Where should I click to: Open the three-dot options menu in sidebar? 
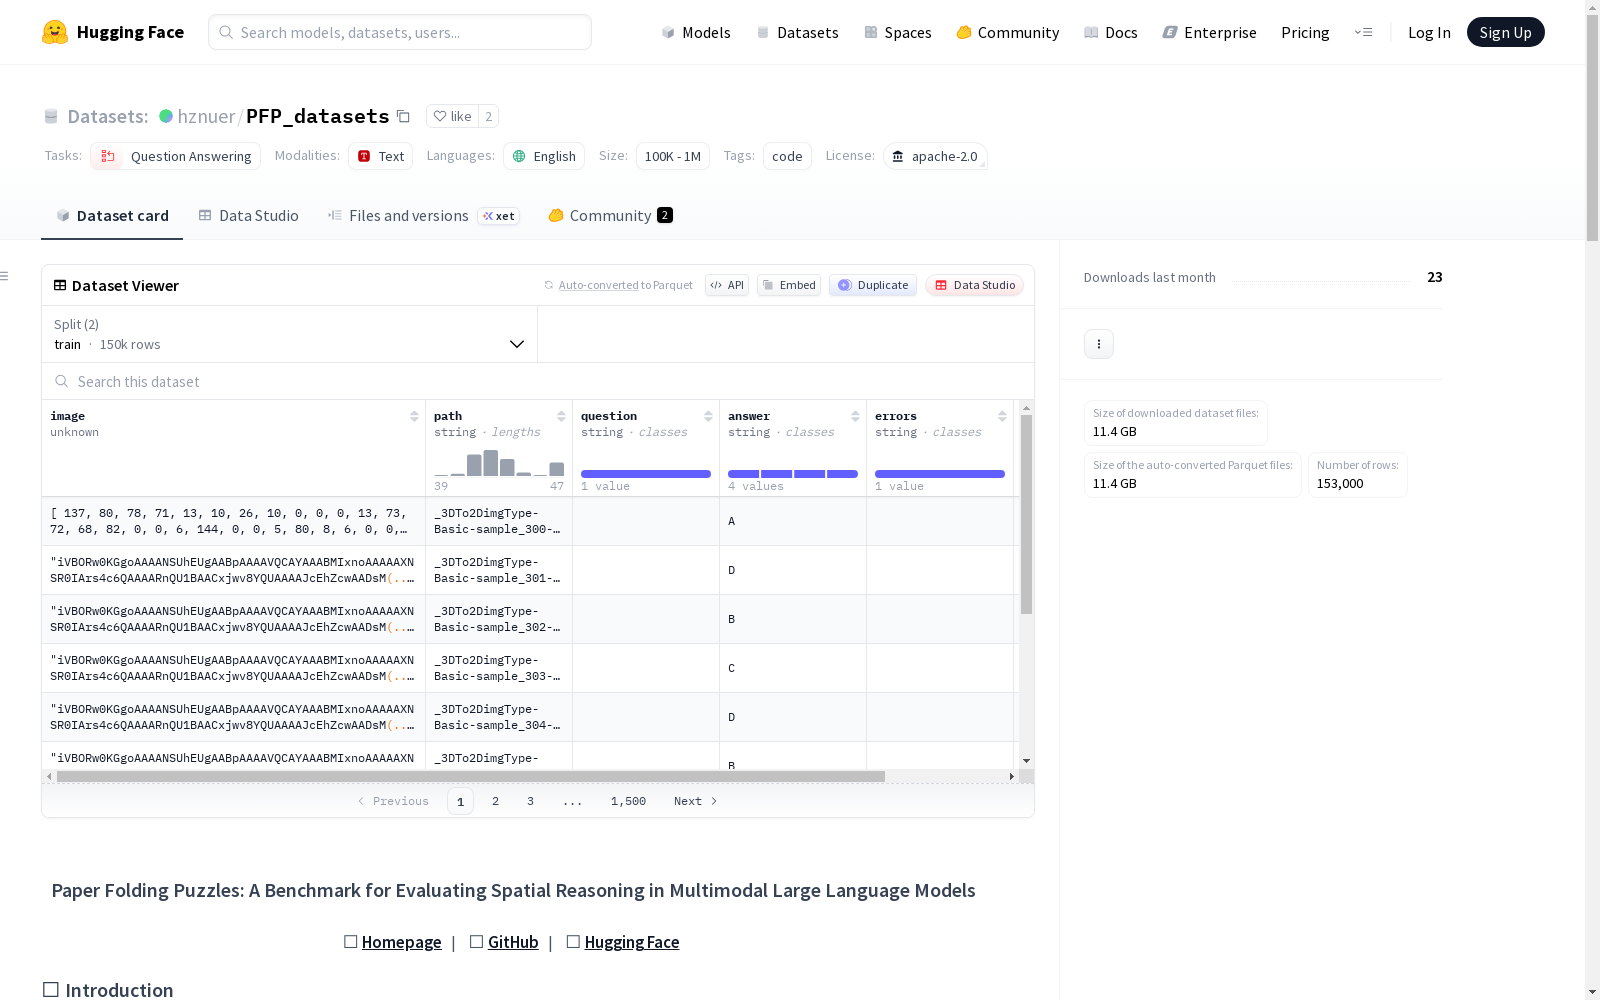(x=1099, y=344)
